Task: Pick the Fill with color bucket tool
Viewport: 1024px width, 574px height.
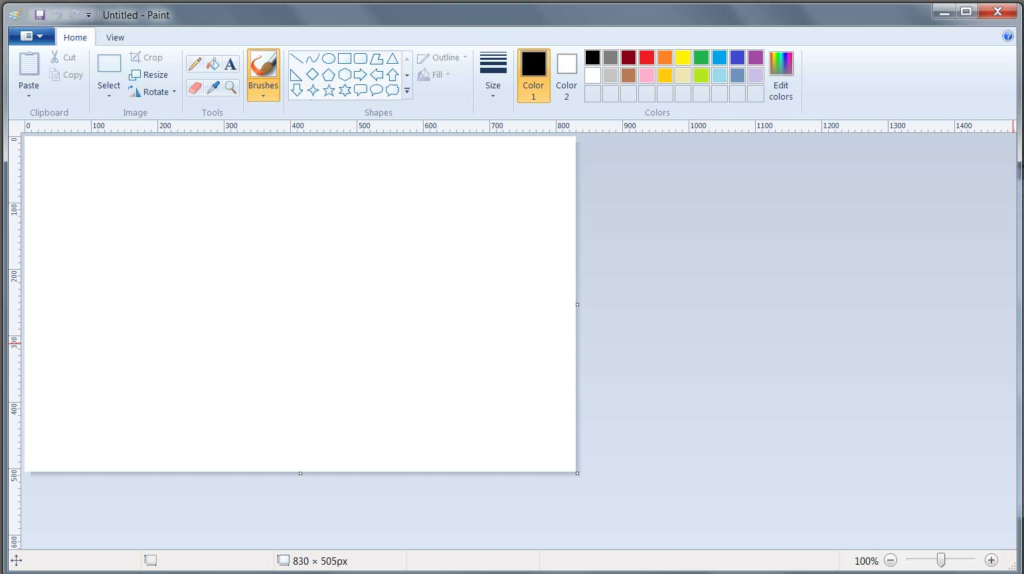Action: 212,64
